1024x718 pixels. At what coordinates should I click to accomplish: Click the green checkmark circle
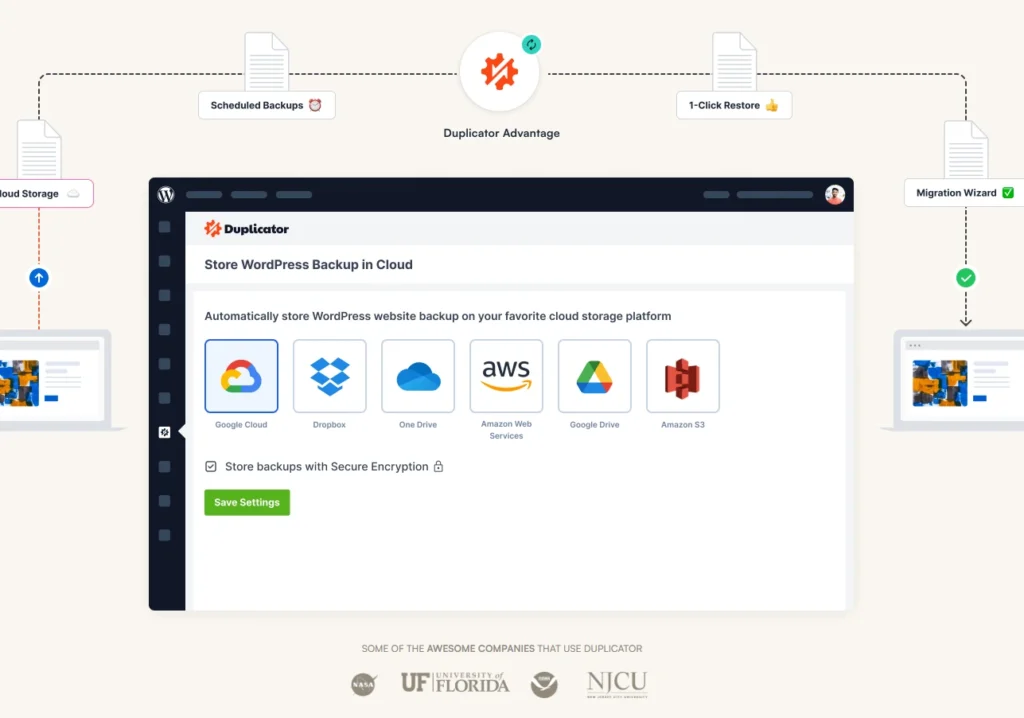tap(966, 278)
